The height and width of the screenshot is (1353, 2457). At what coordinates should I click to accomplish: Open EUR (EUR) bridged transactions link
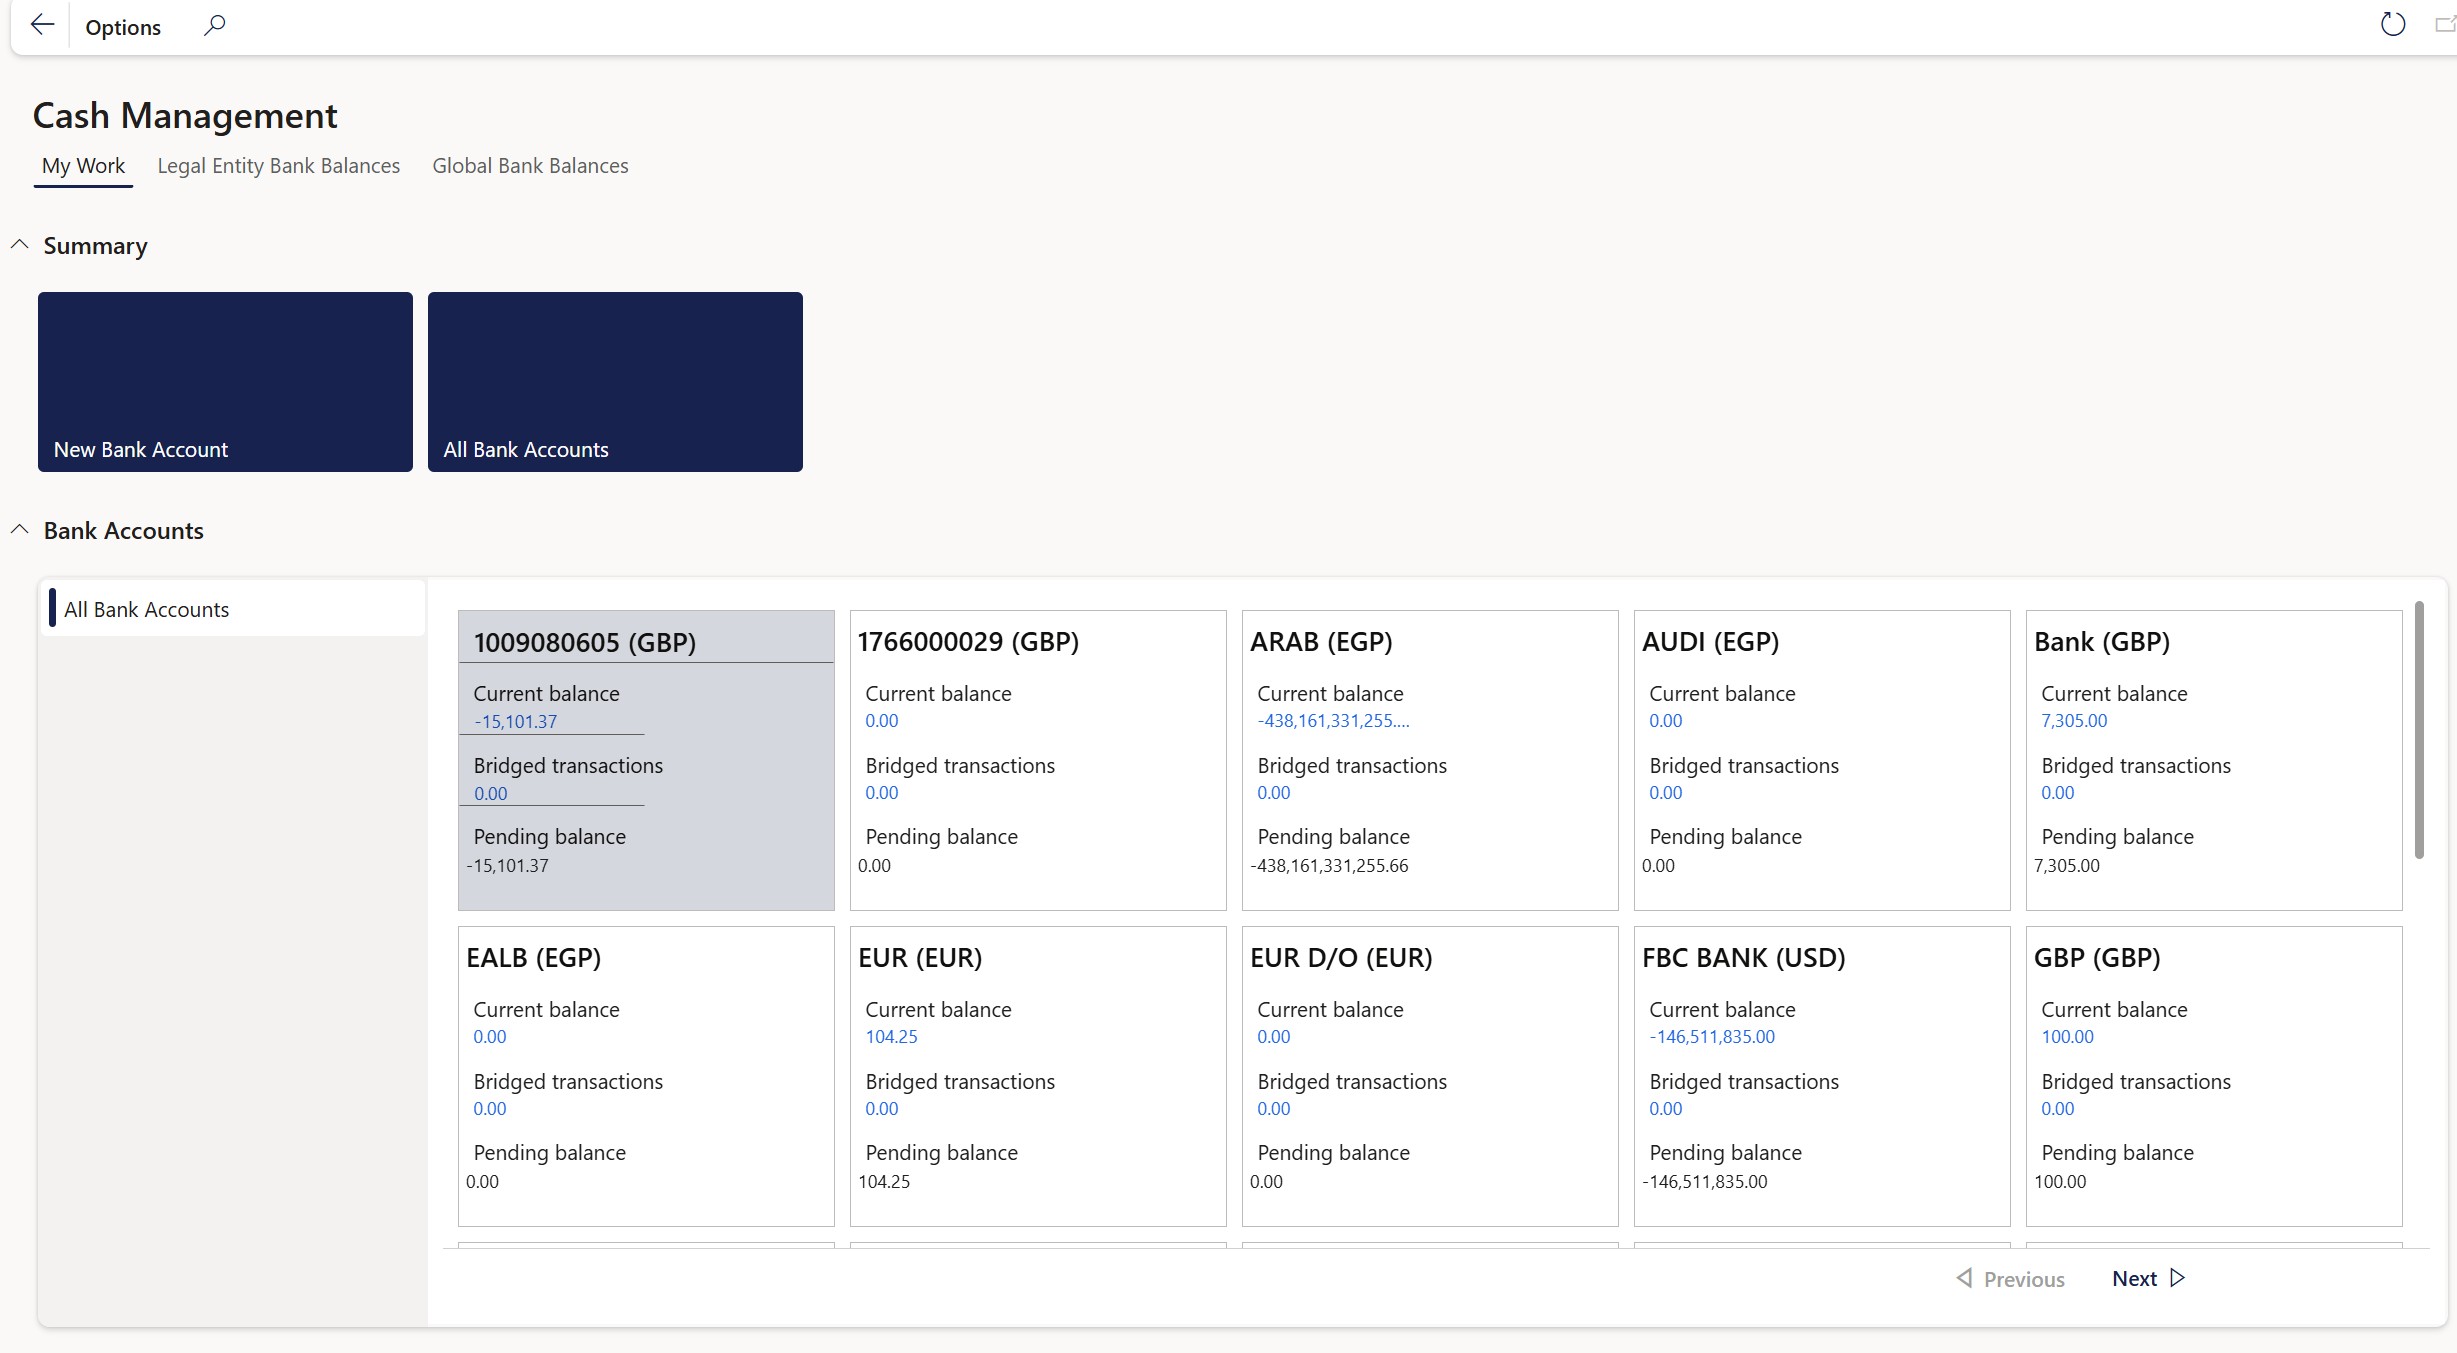[882, 1109]
